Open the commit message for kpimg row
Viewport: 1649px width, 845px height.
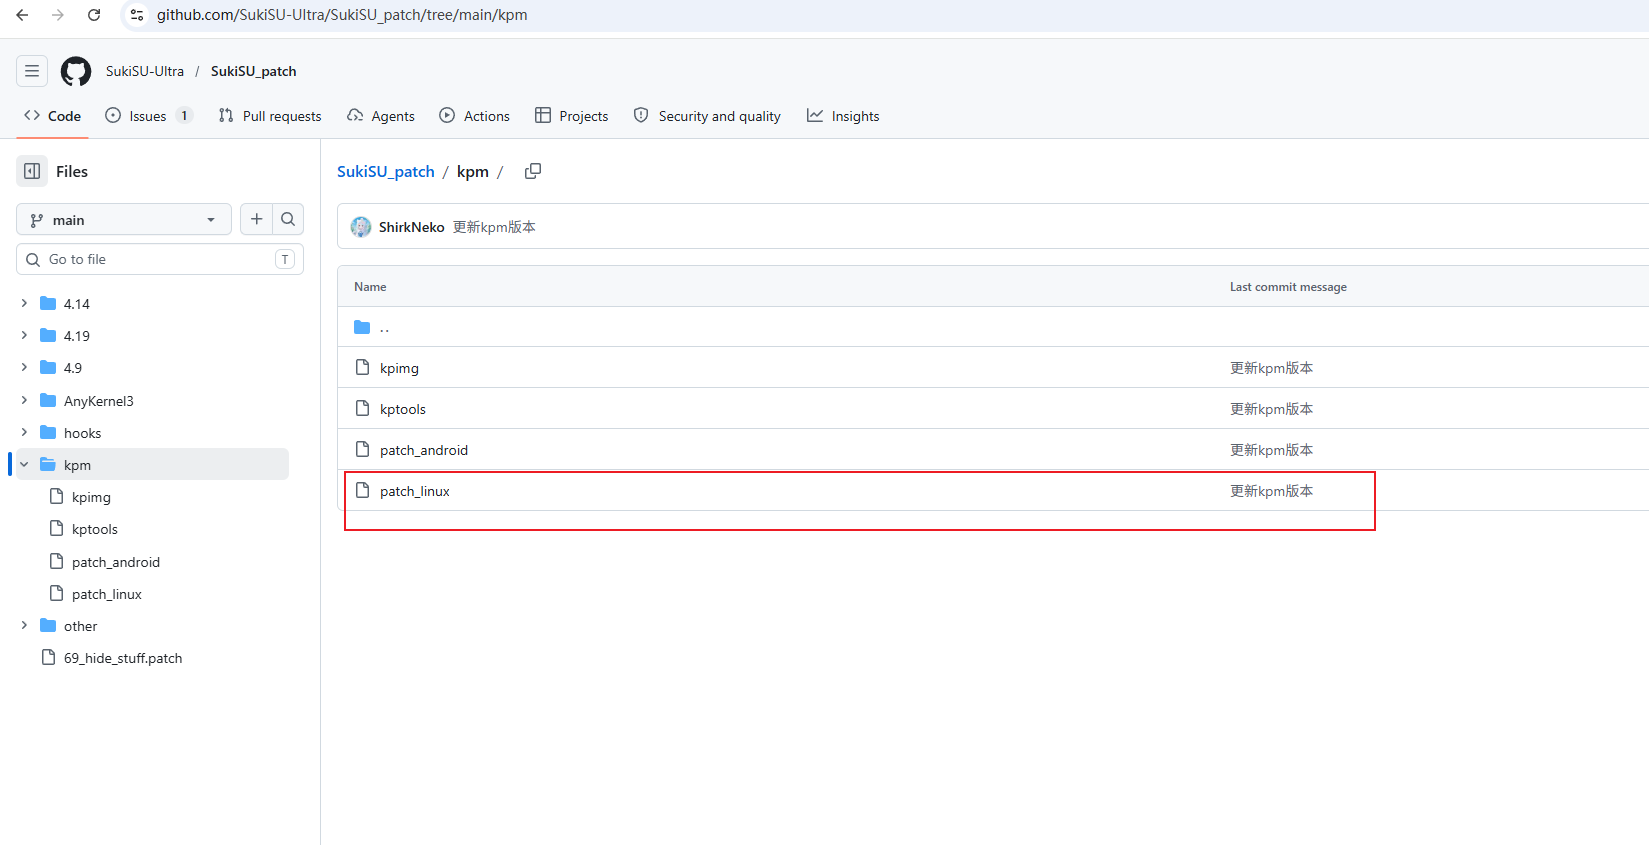pos(1271,368)
